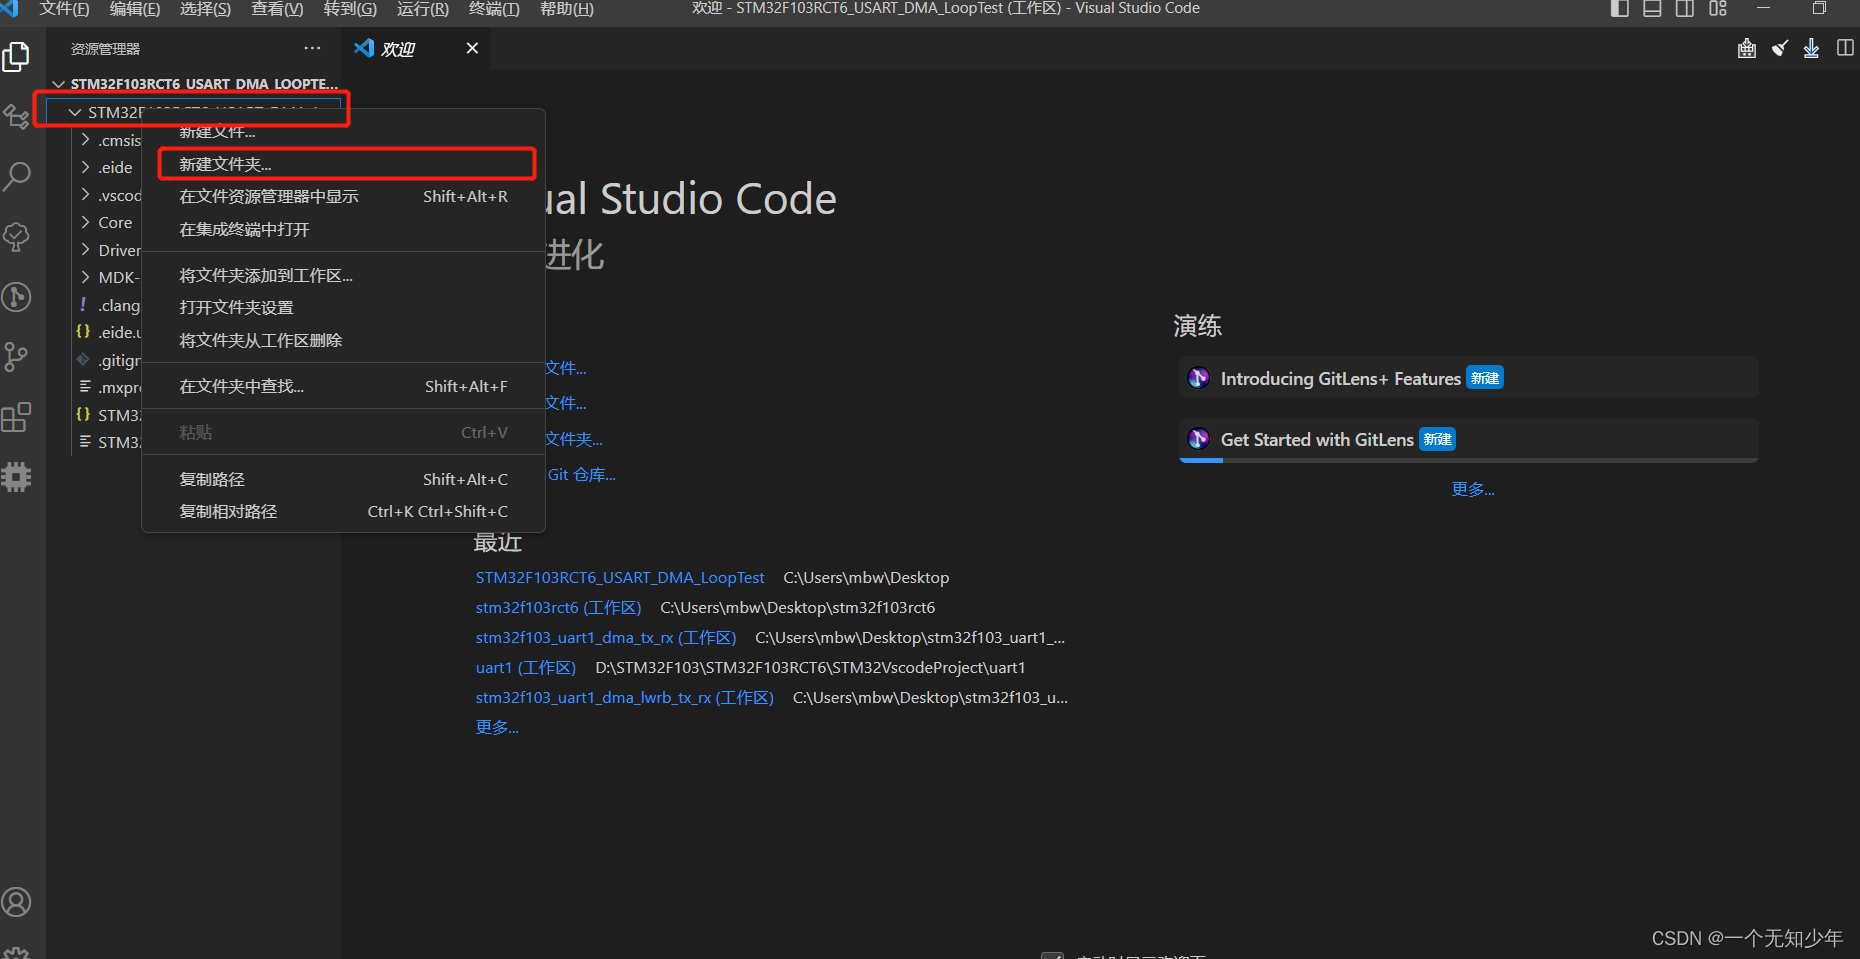Click the Git 仓库... start link
1860x959 pixels.
581,474
